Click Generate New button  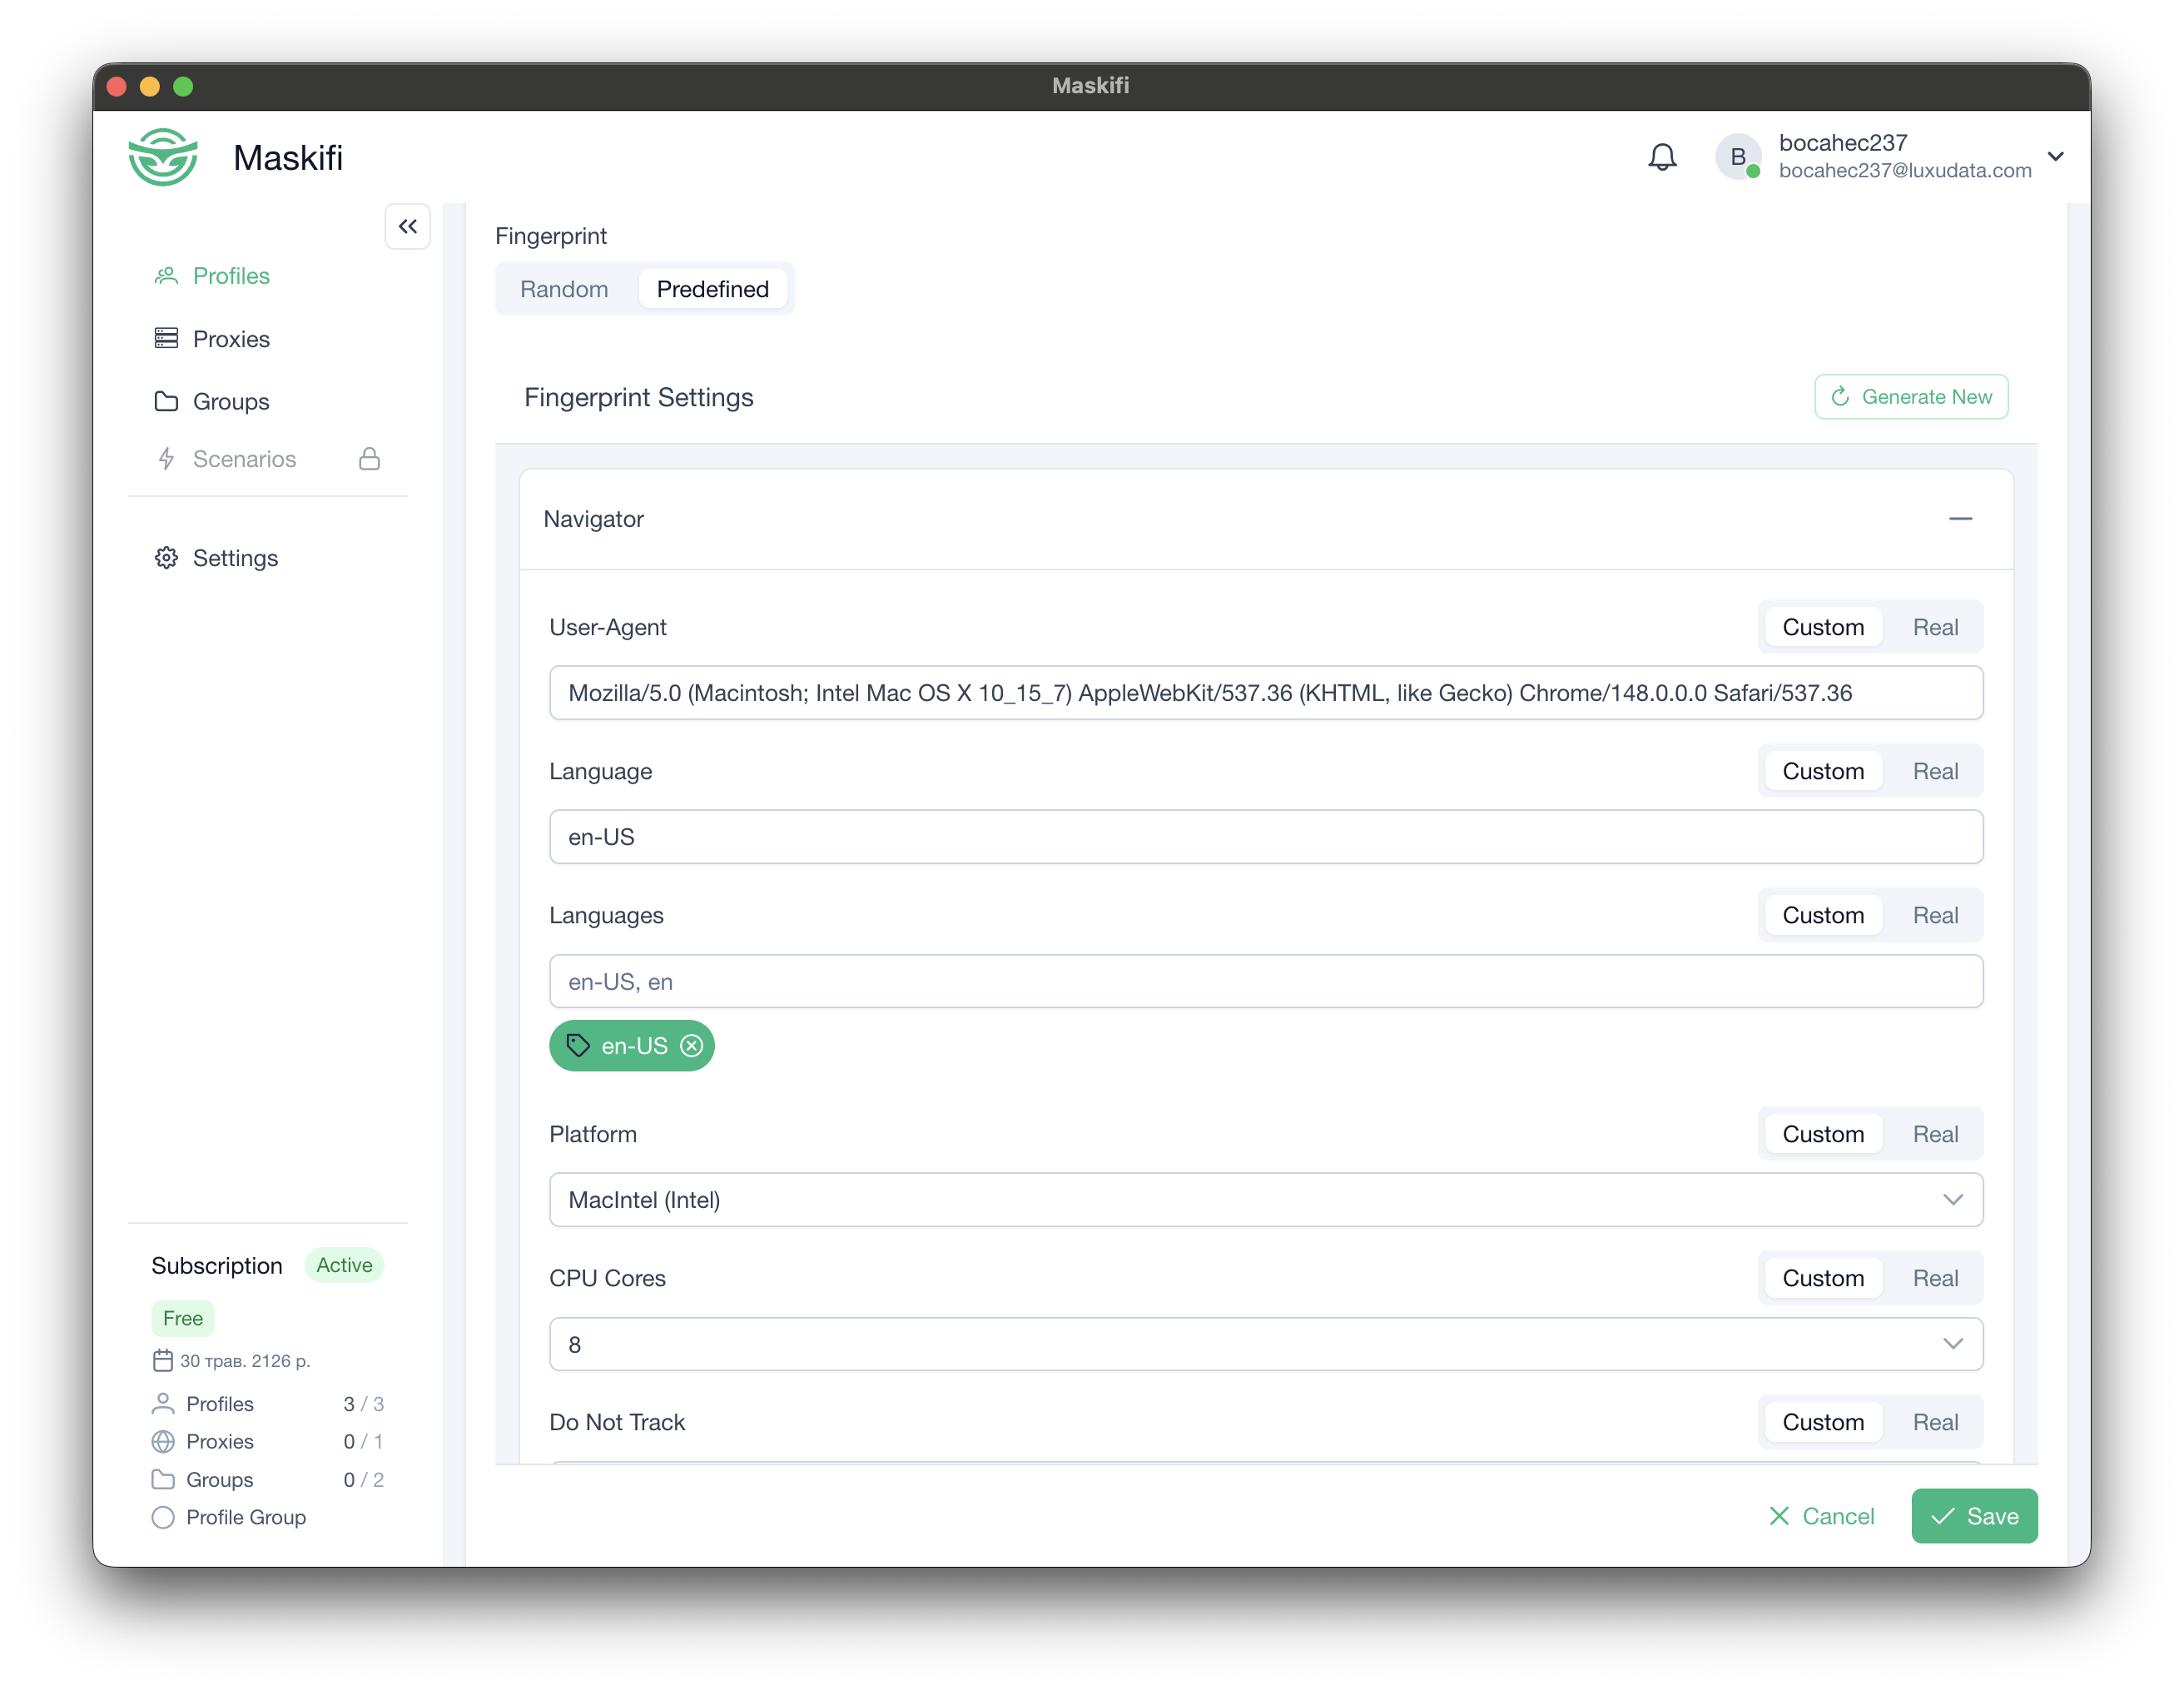(1911, 397)
